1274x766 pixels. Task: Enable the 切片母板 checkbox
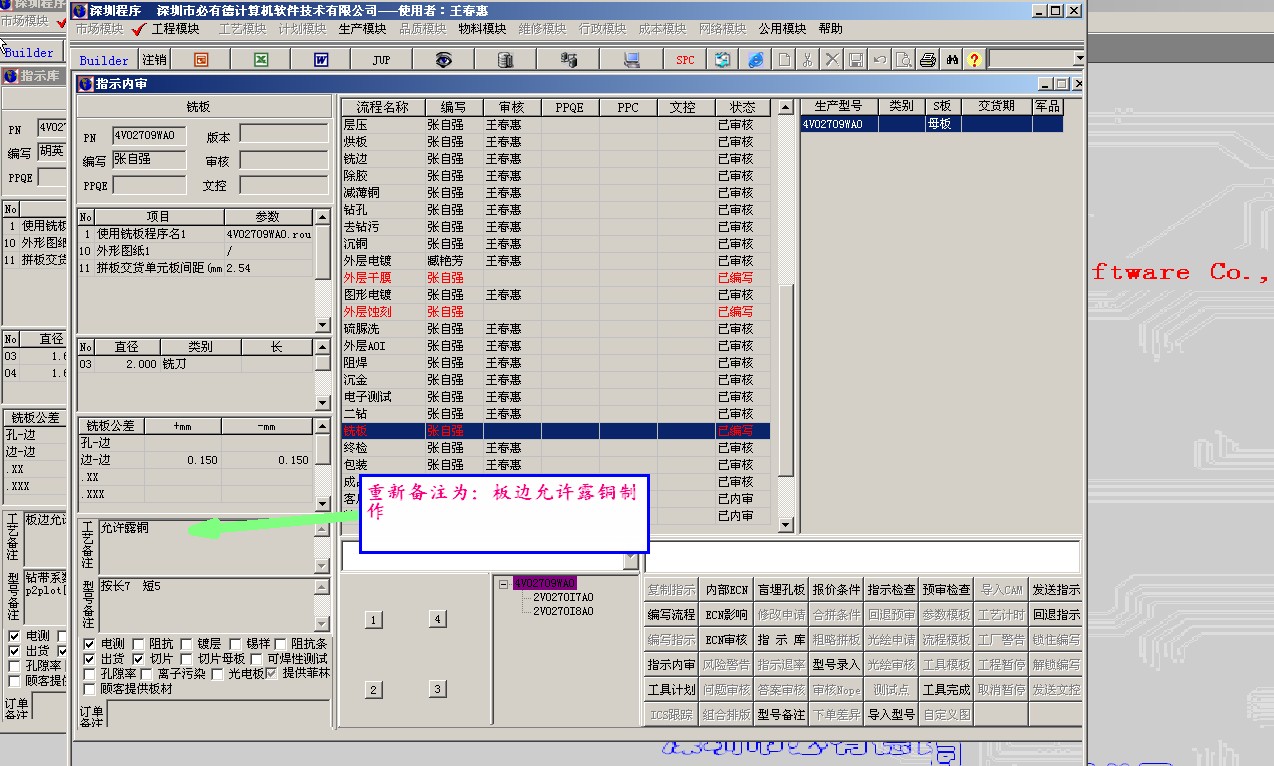point(186,660)
